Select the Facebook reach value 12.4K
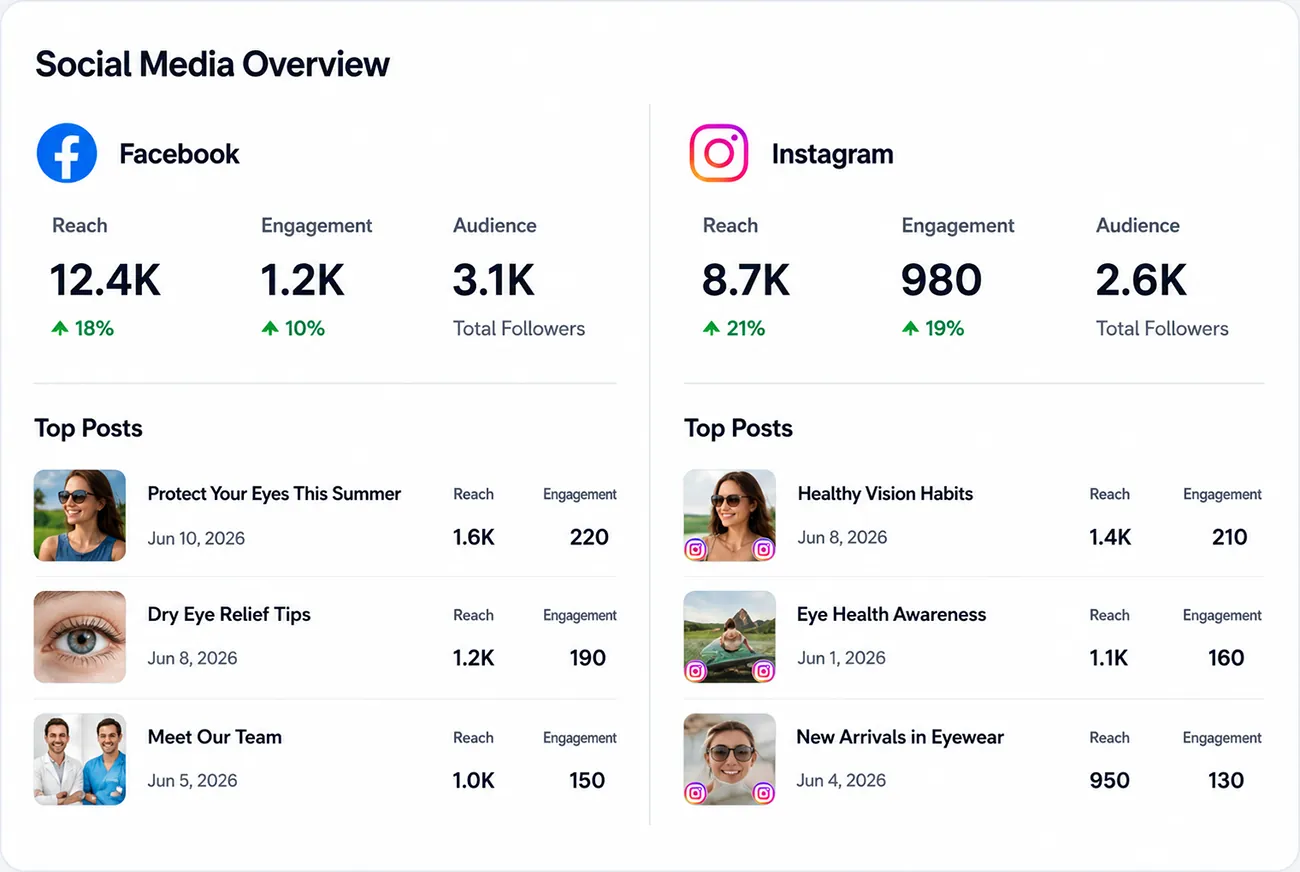 tap(105, 280)
